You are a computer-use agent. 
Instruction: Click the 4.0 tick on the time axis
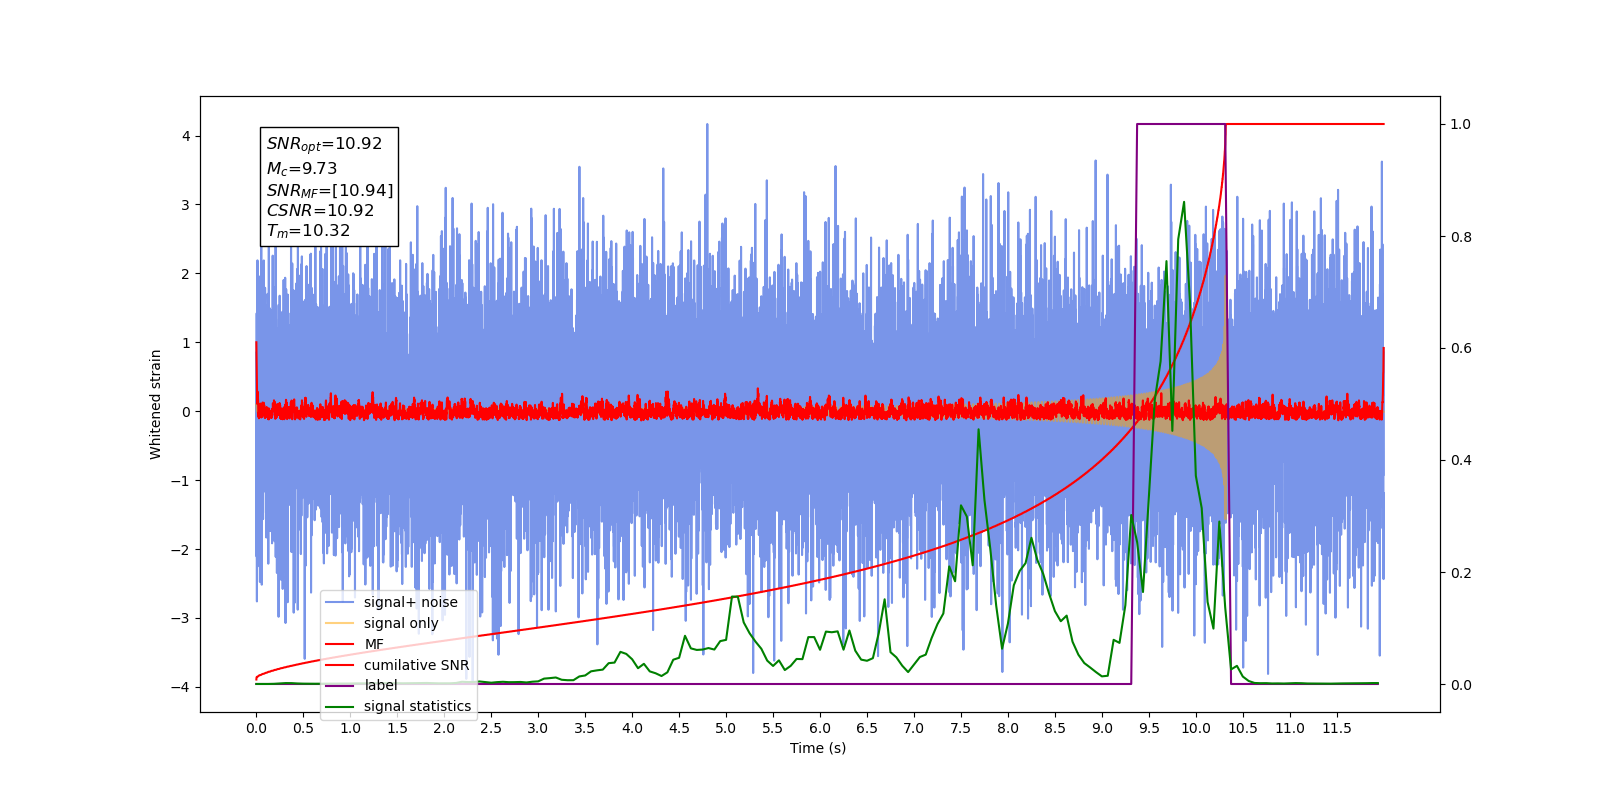pyautogui.click(x=632, y=728)
